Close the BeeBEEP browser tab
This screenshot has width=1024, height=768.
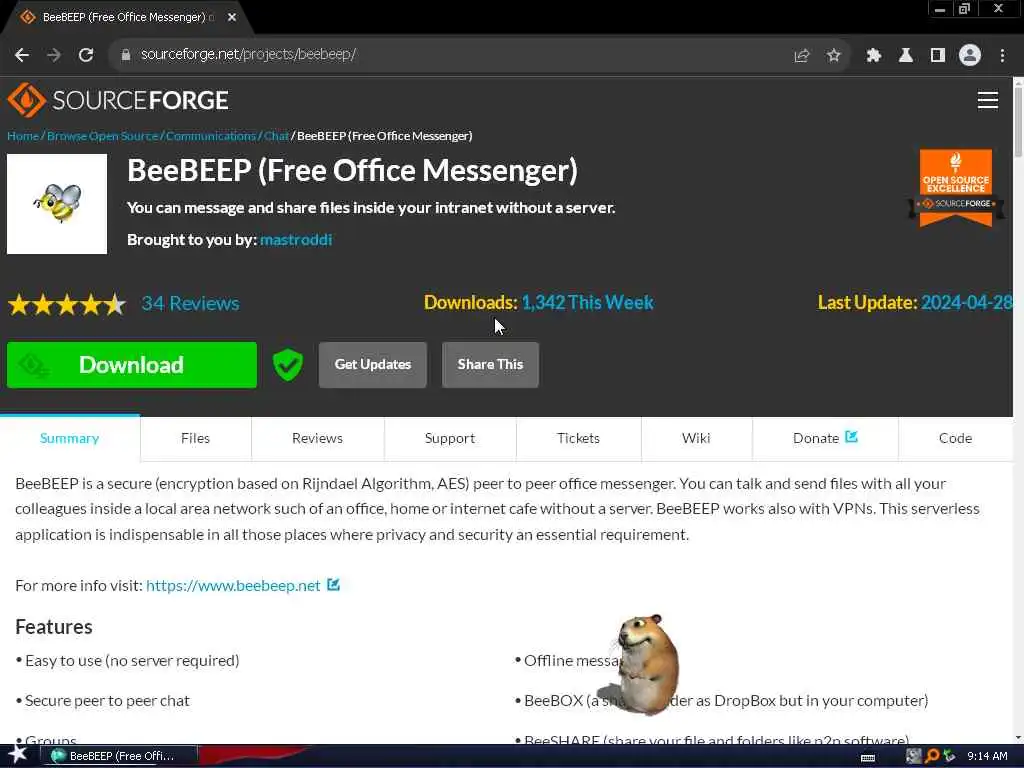[x=232, y=18]
